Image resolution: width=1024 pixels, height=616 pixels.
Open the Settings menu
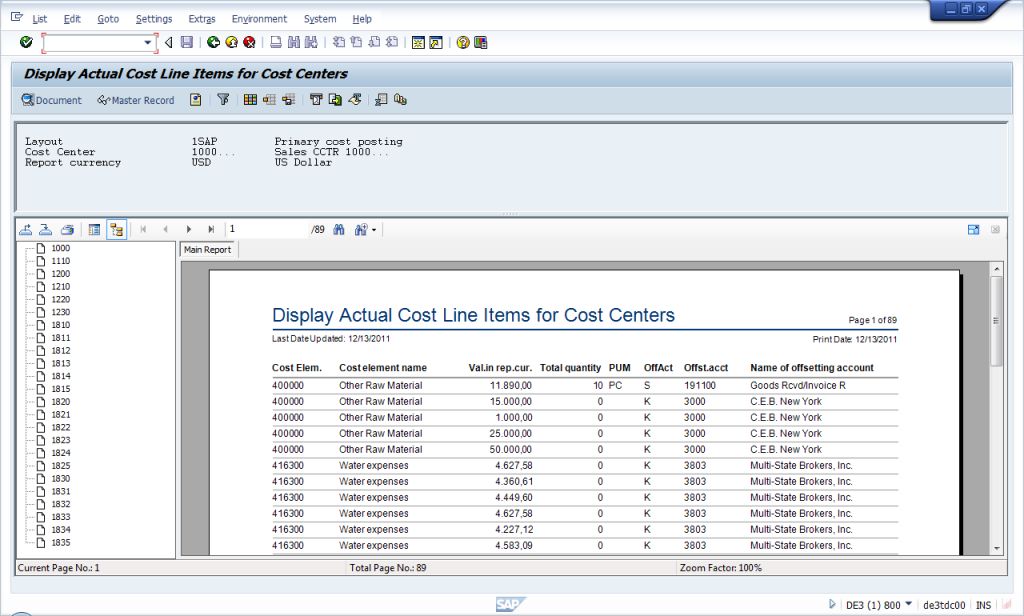tap(154, 19)
